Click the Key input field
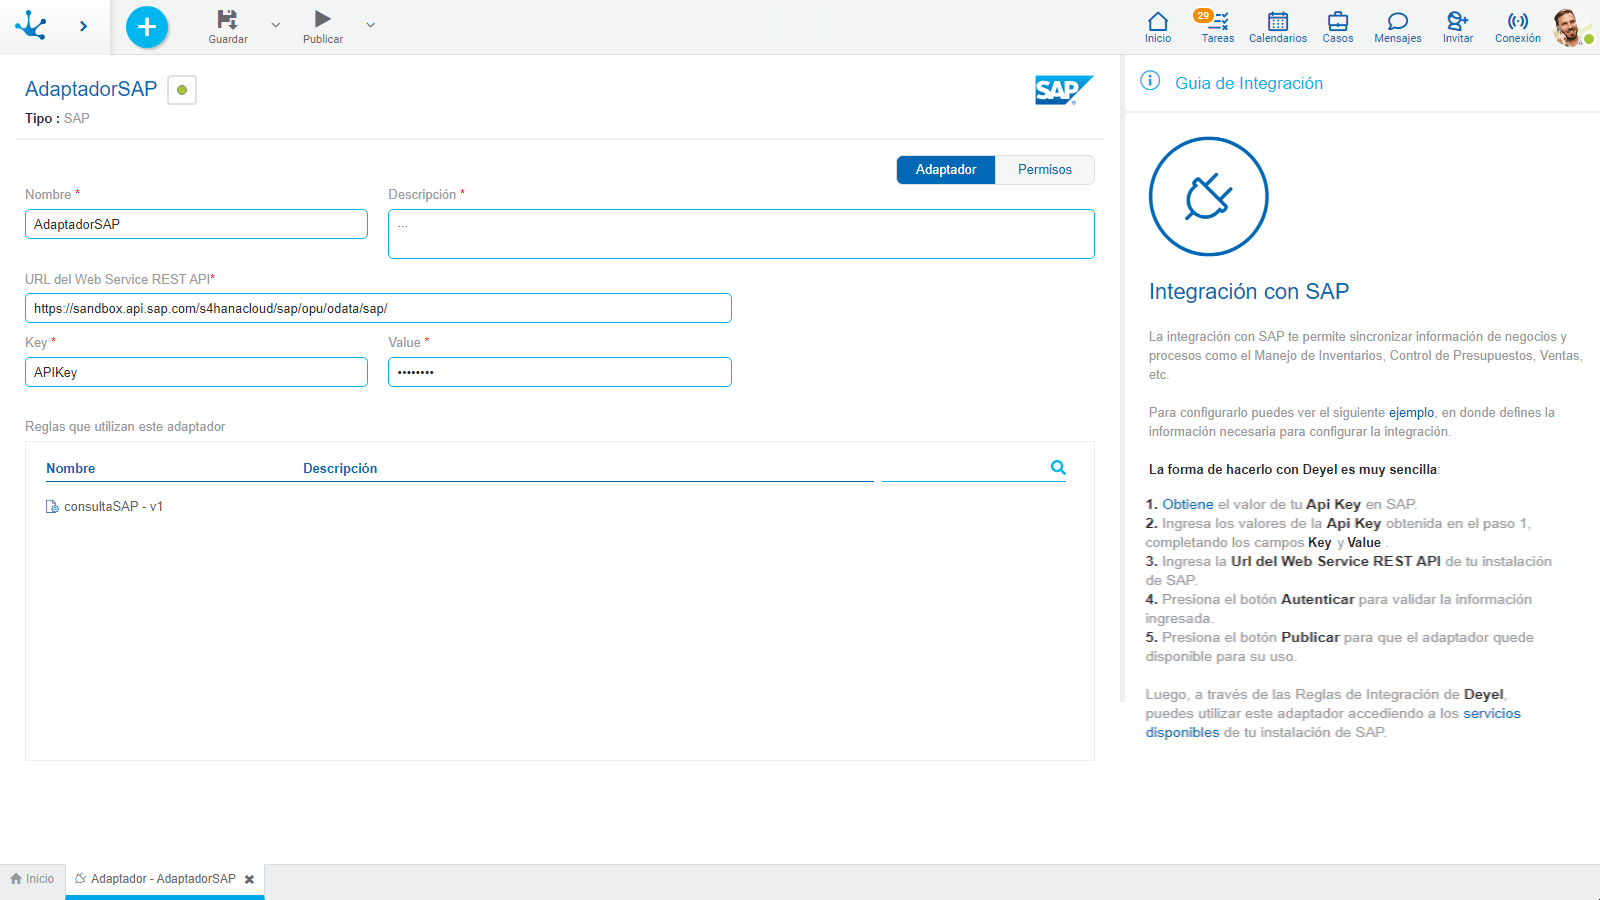1600x900 pixels. pos(196,372)
